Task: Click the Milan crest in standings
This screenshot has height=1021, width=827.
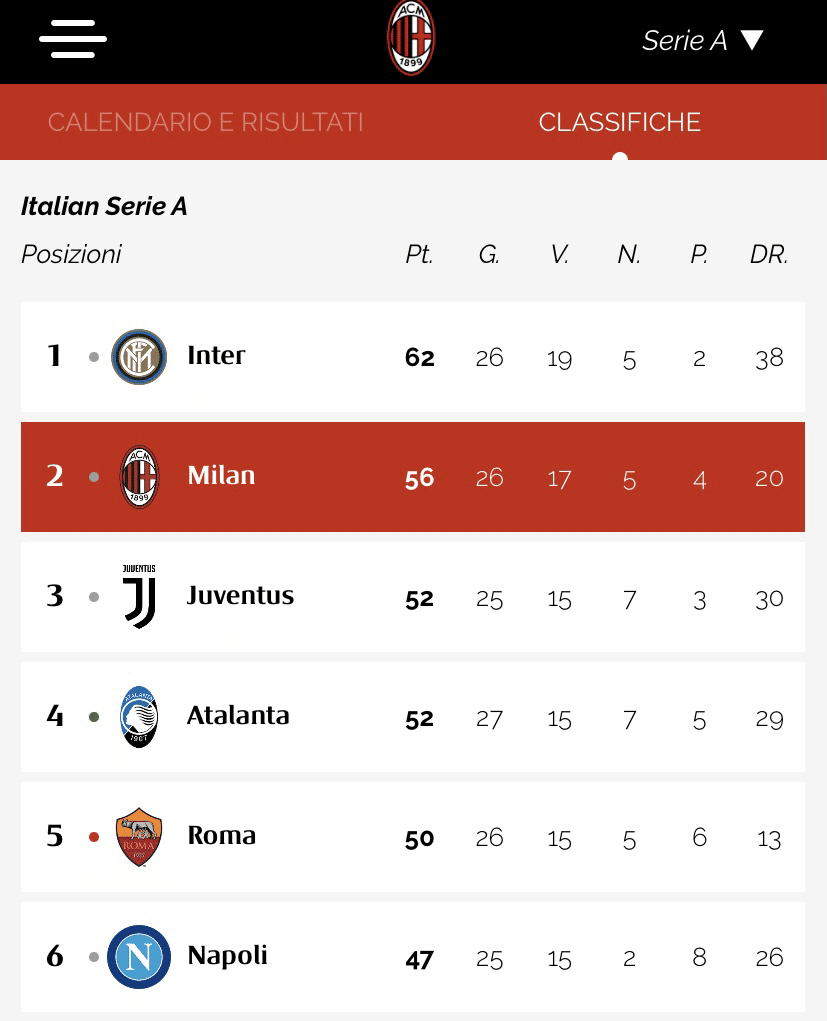Action: tap(139, 477)
